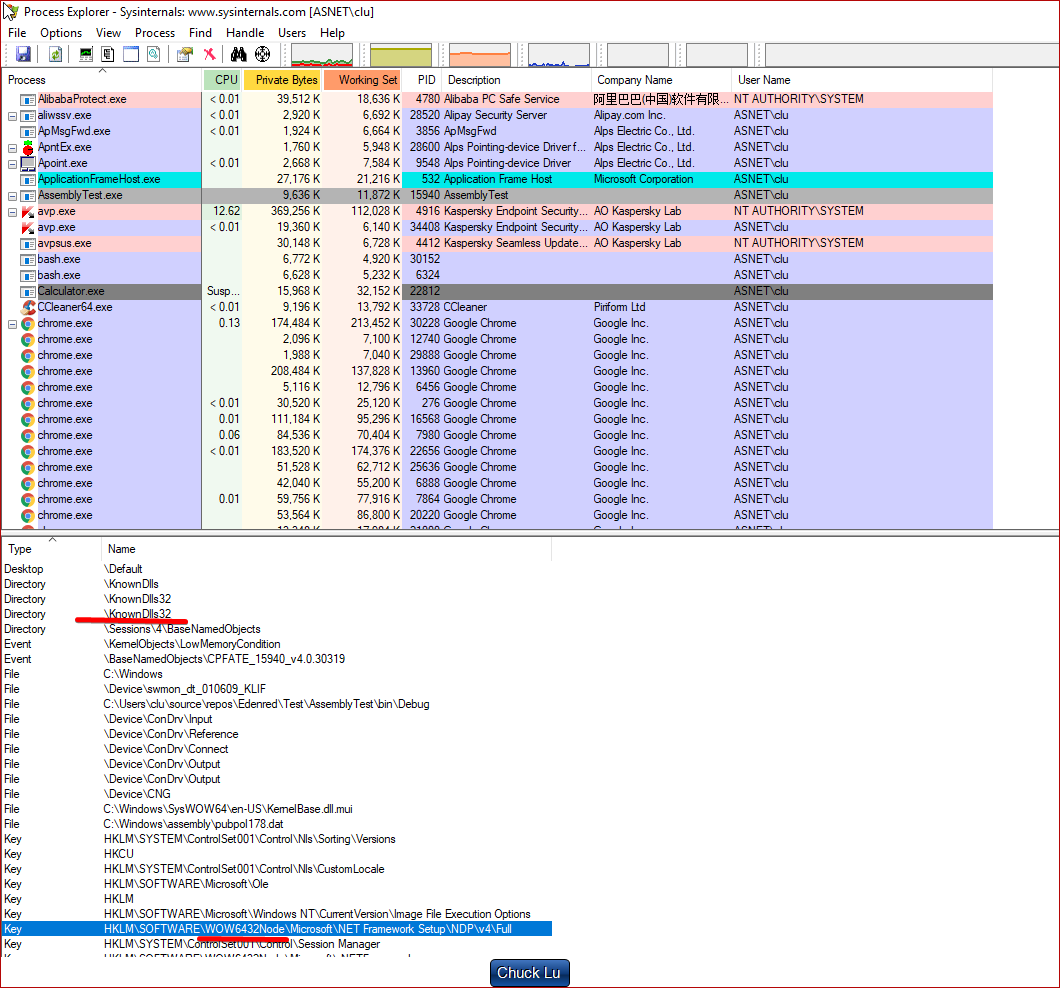This screenshot has height=988, width=1060.
Task: Click the CPU usage history graph
Action: [x=322, y=55]
